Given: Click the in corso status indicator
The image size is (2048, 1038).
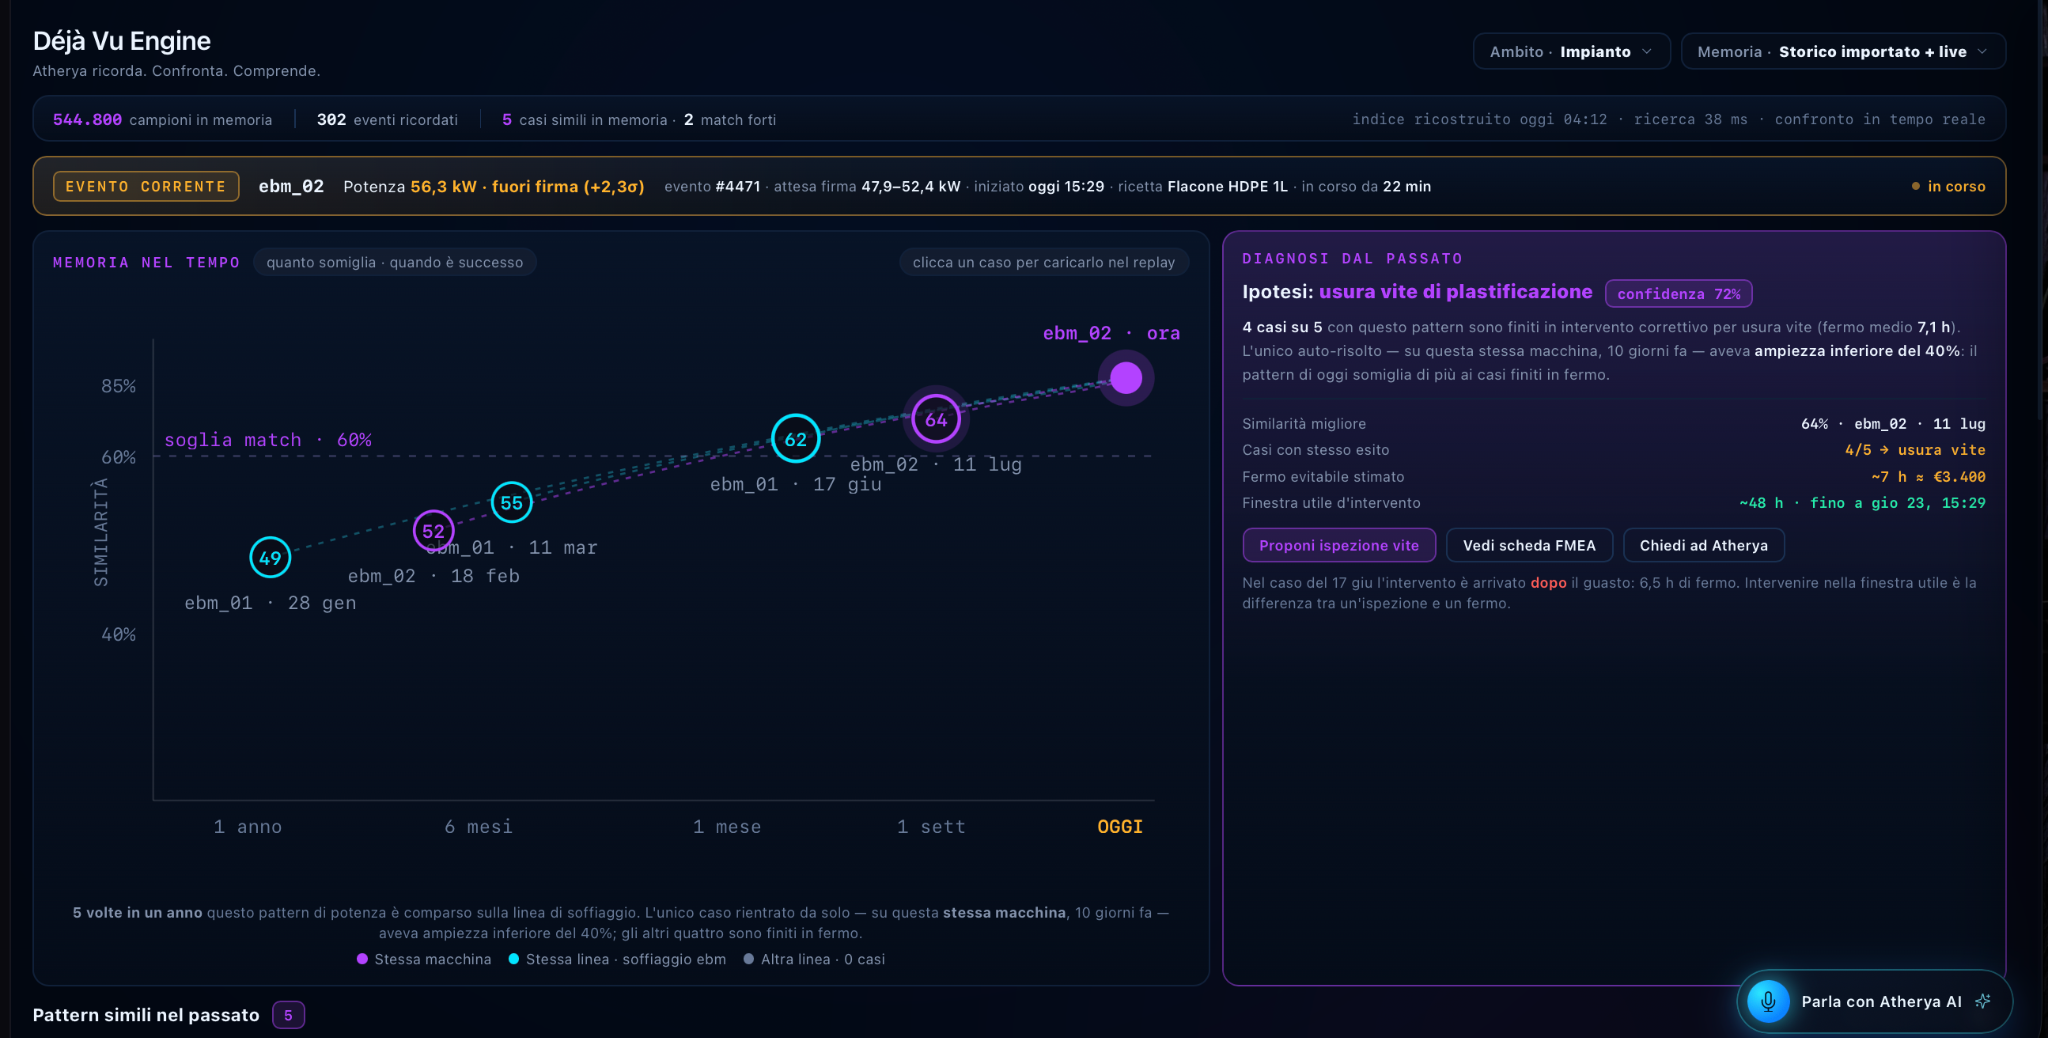Looking at the screenshot, I should point(1948,186).
